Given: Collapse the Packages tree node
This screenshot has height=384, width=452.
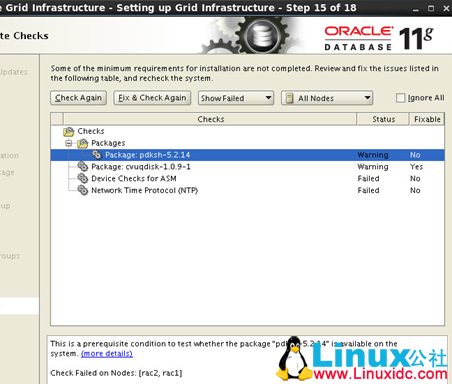Looking at the screenshot, I should 69,143.
